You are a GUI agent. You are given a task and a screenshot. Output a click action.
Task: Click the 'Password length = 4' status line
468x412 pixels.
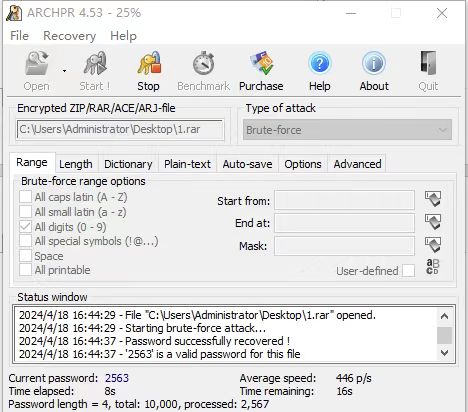(139, 404)
